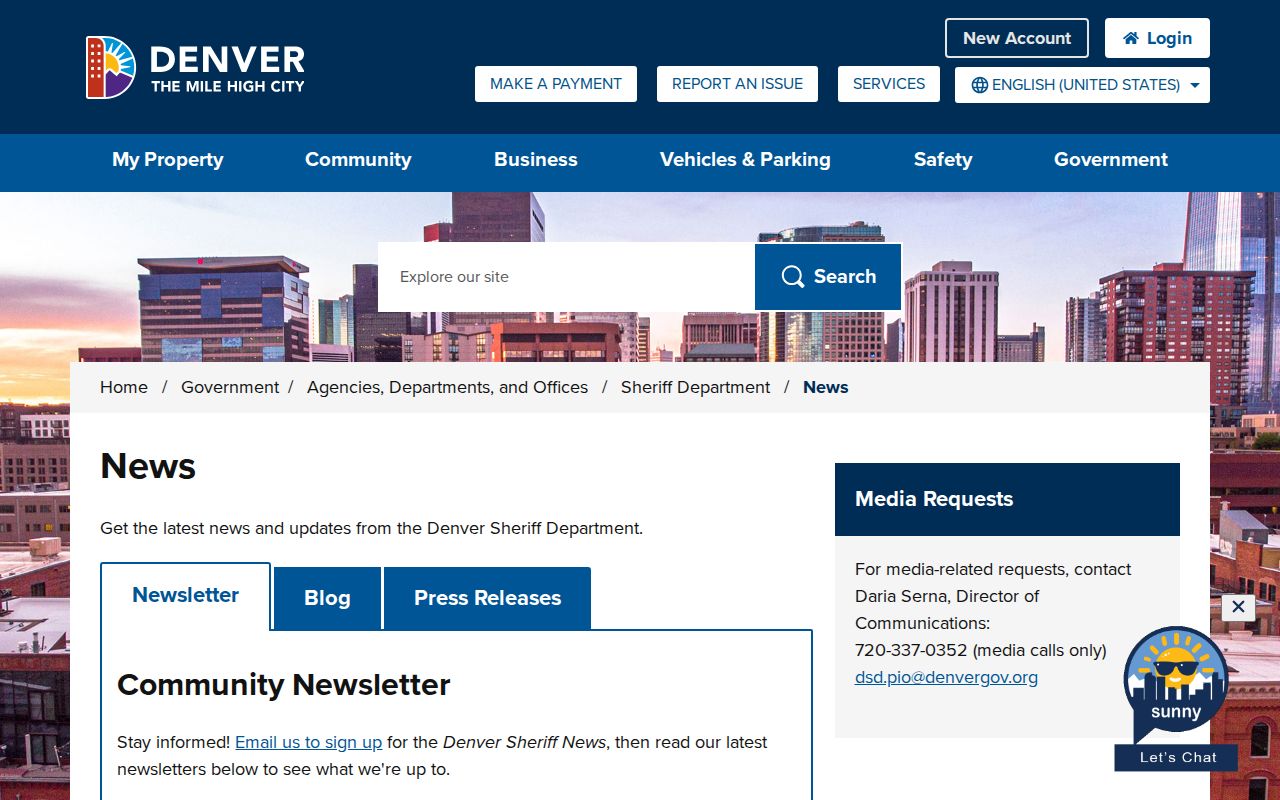Click the Let's Chat label
The height and width of the screenshot is (800, 1280).
(1178, 758)
